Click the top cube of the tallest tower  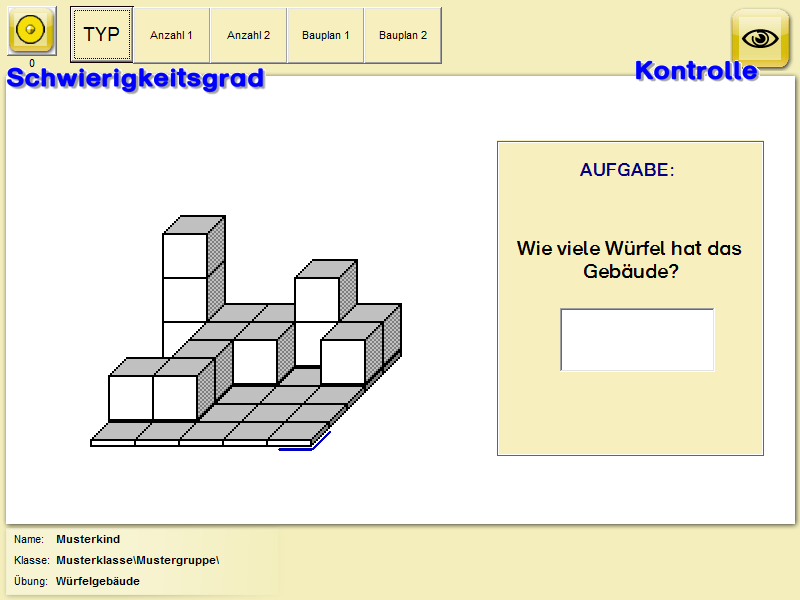point(185,254)
